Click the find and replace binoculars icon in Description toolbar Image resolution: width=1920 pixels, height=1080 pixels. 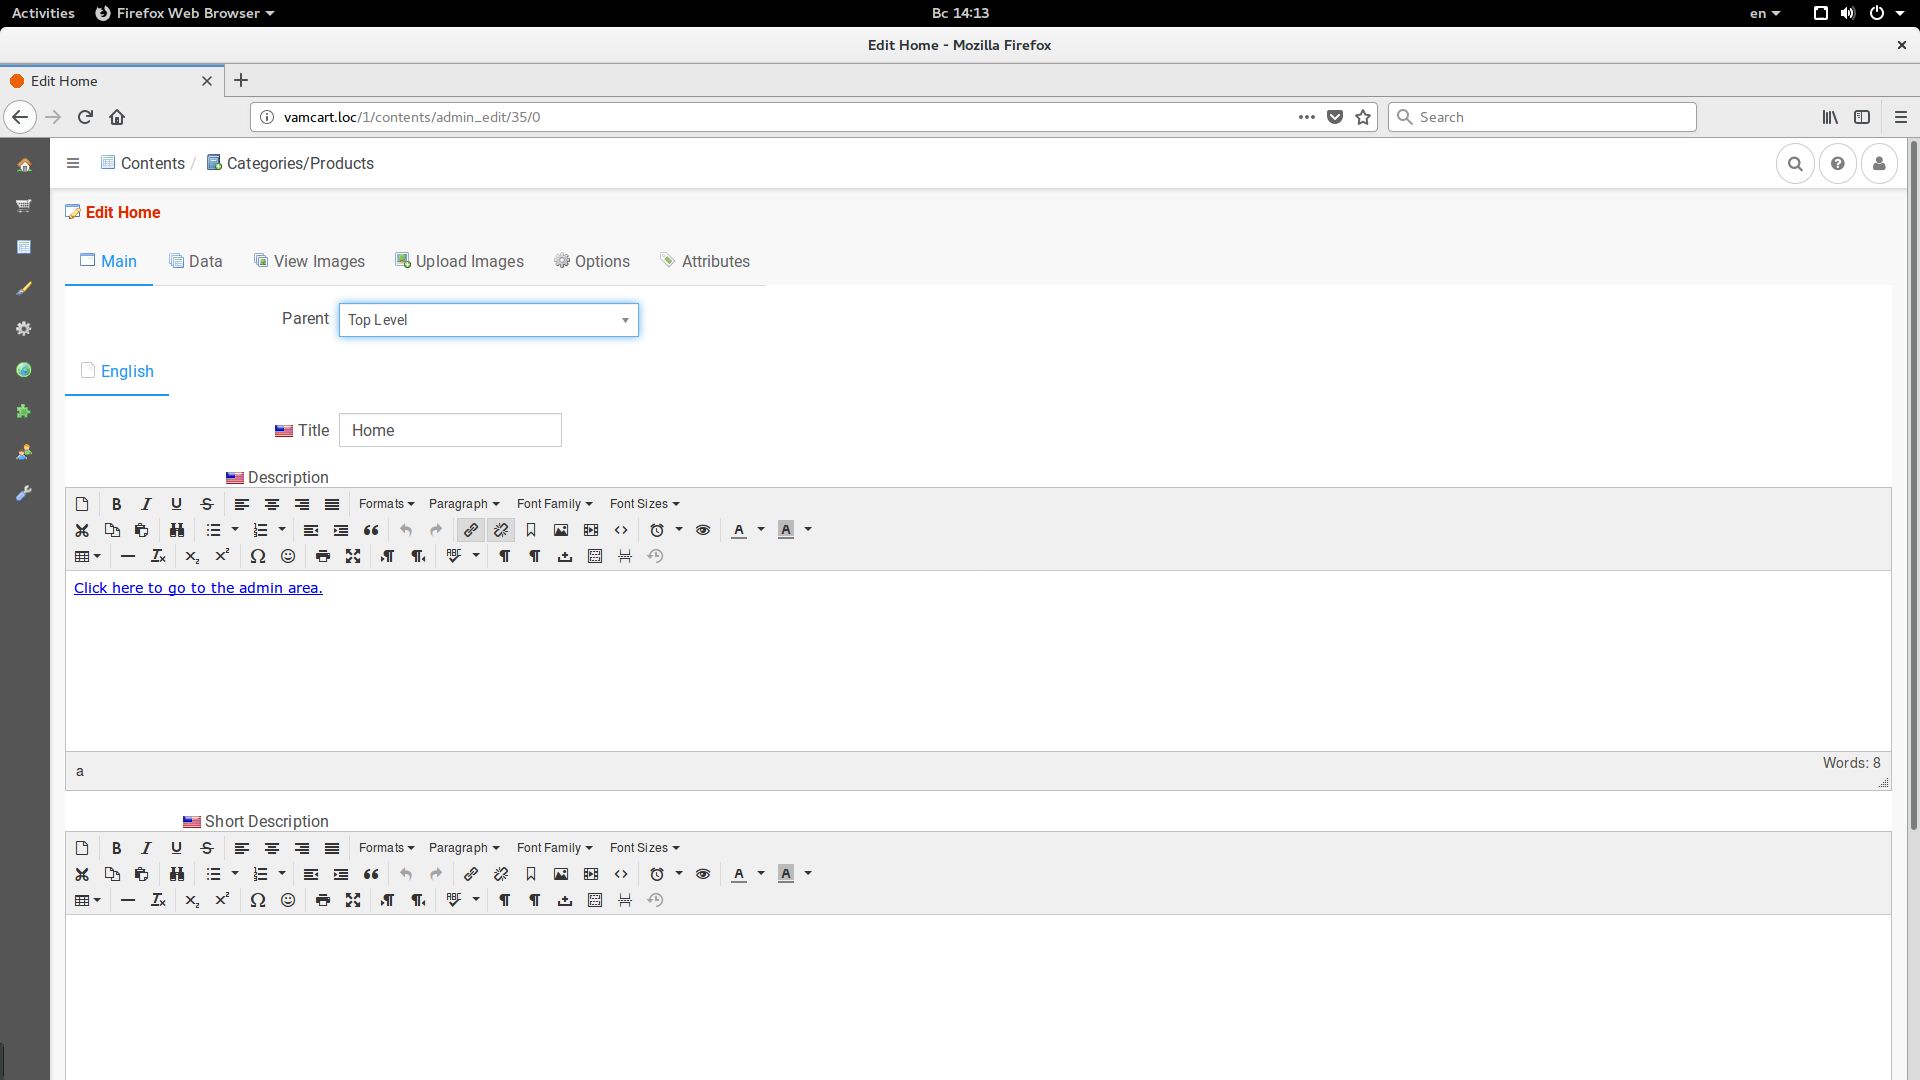pos(177,530)
